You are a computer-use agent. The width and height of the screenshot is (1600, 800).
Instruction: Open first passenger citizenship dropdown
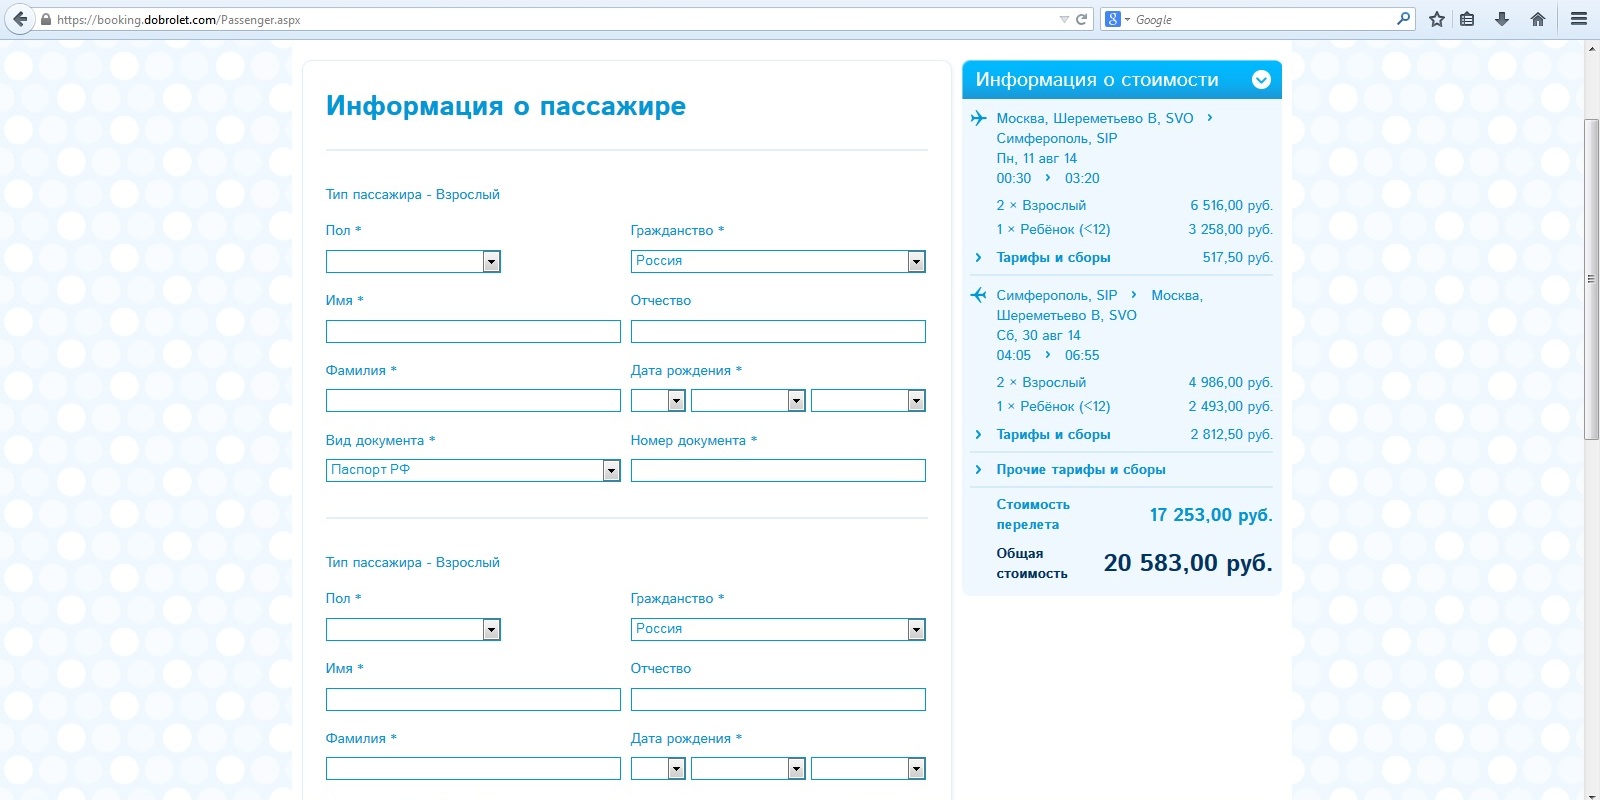click(778, 261)
